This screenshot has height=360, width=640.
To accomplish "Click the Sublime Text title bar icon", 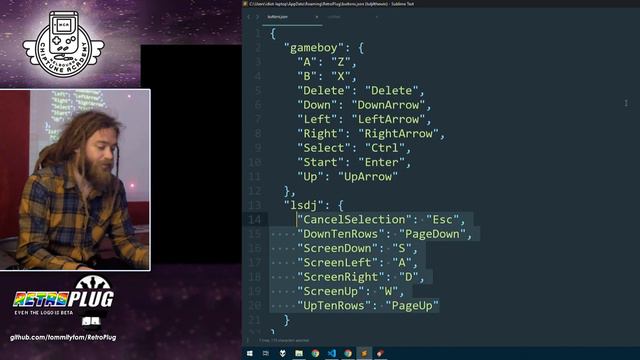I will pyautogui.click(x=245, y=4).
